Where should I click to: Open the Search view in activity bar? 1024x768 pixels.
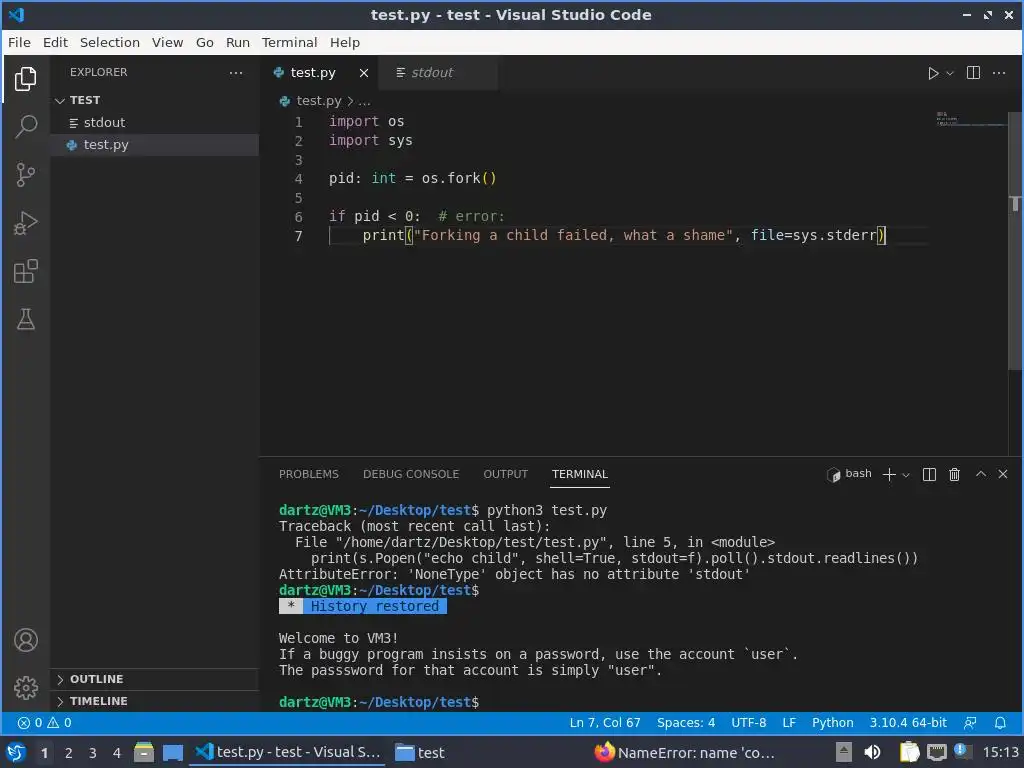25,127
